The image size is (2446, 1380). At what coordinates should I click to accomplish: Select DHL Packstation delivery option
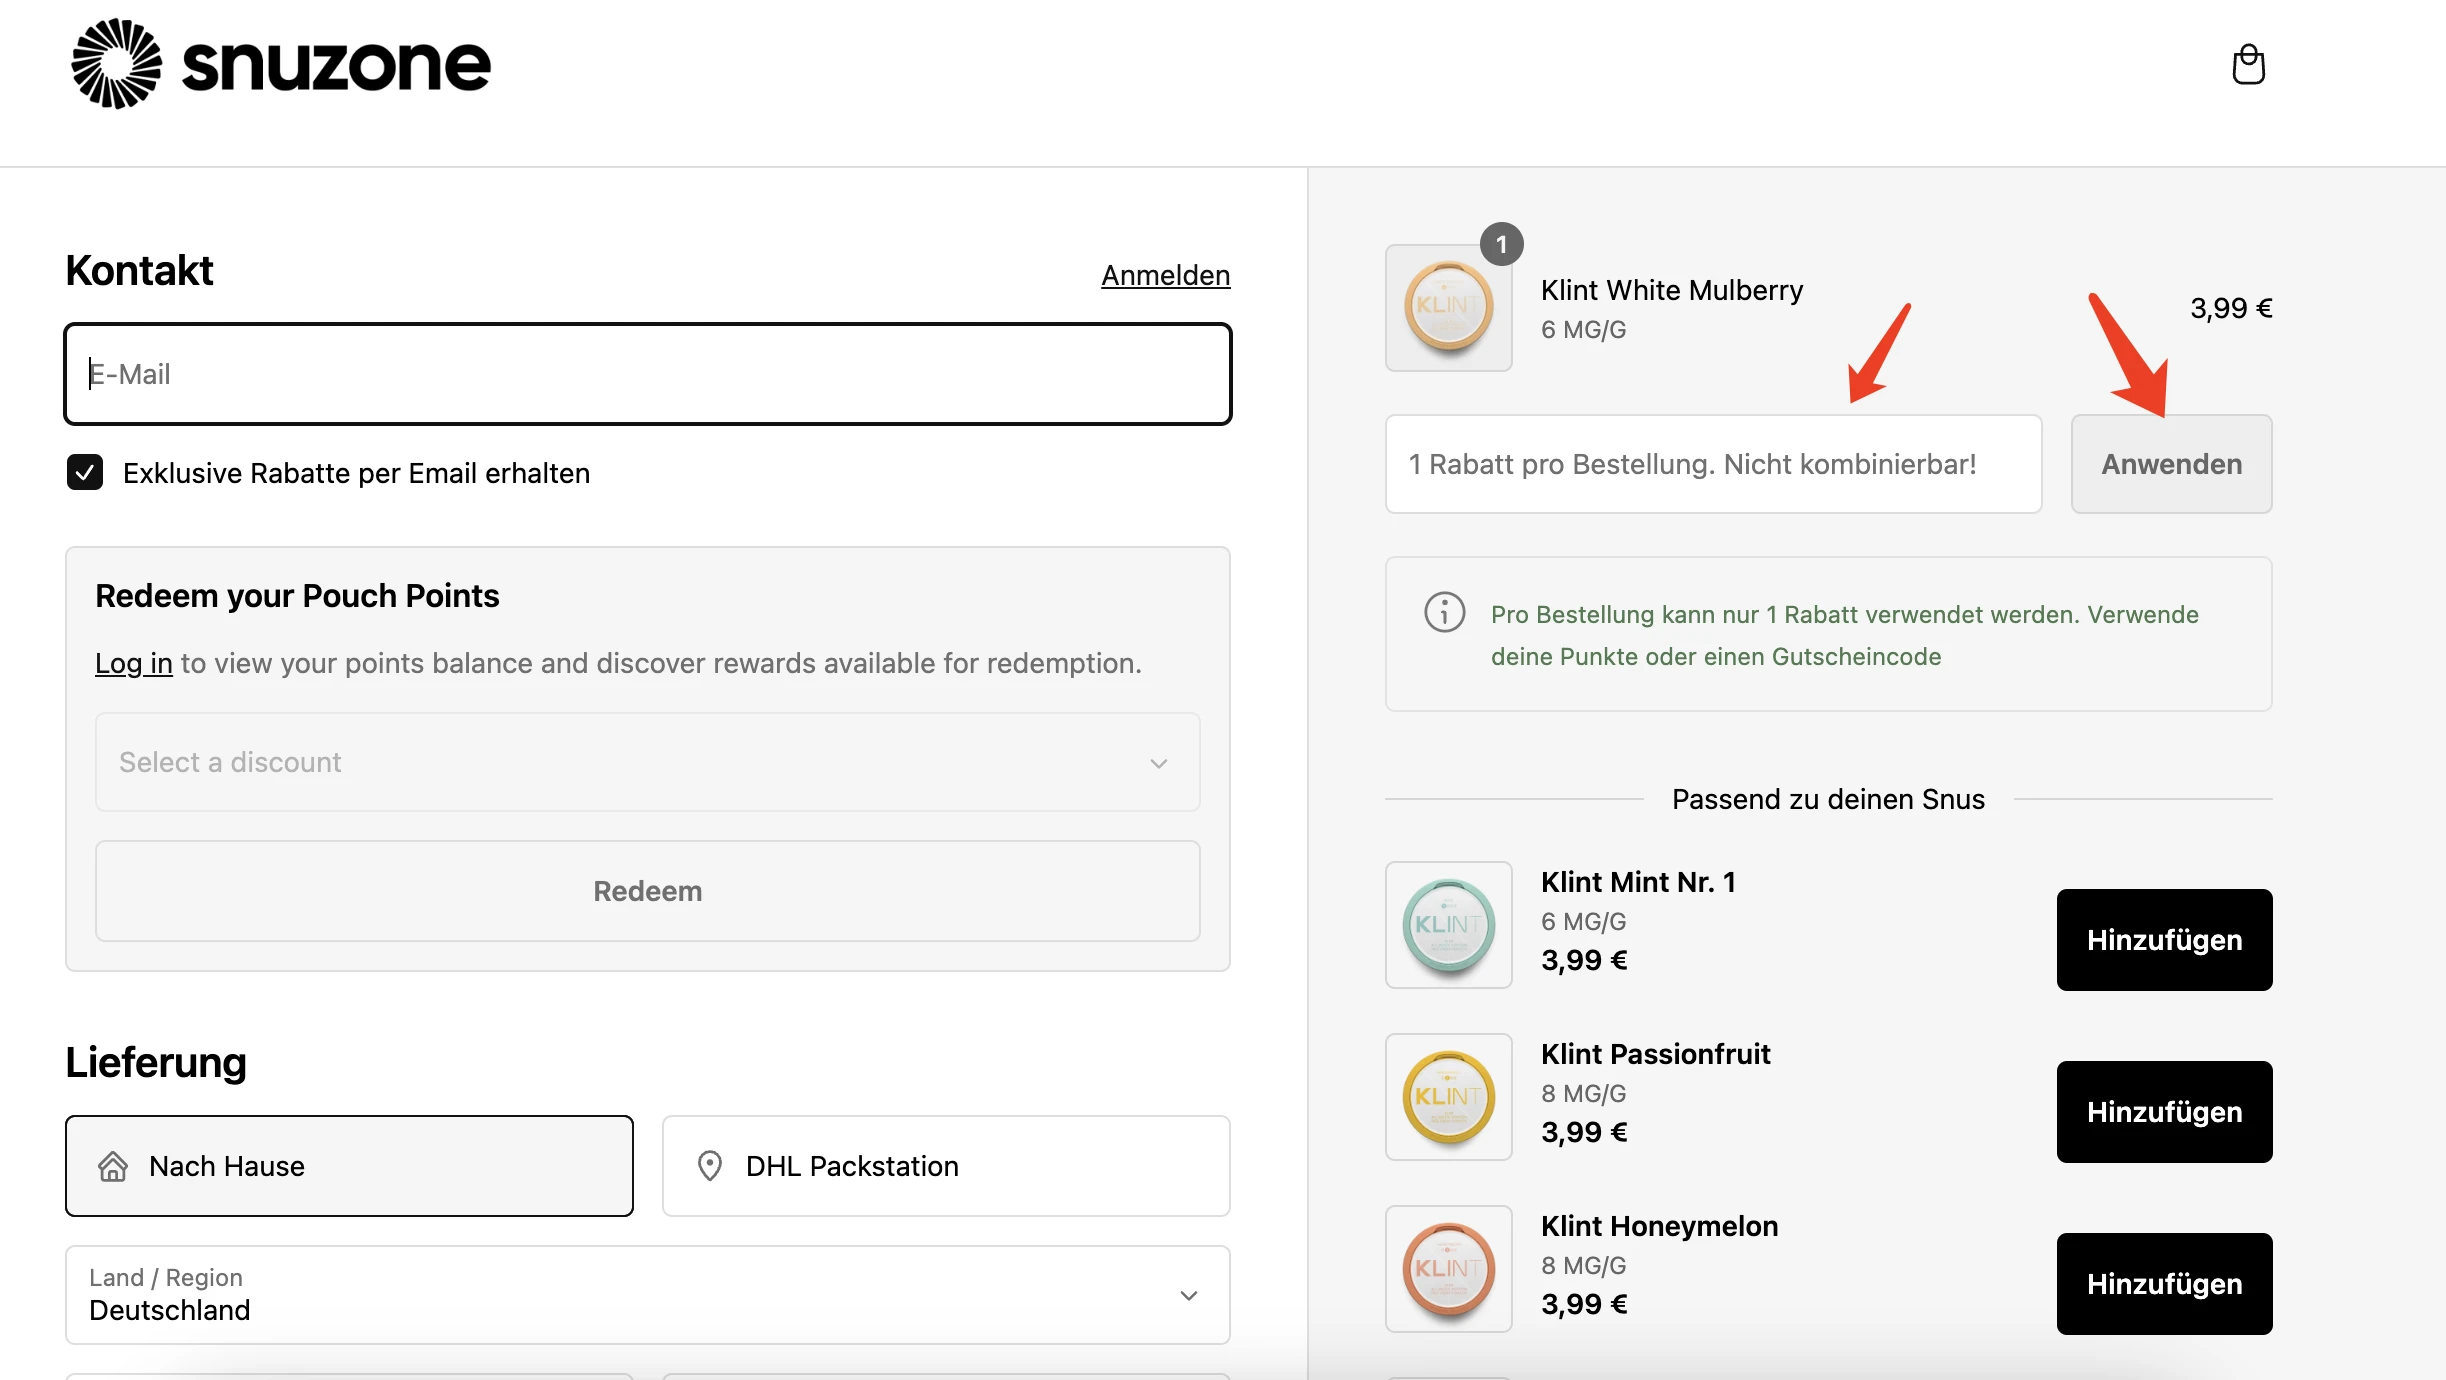[946, 1166]
